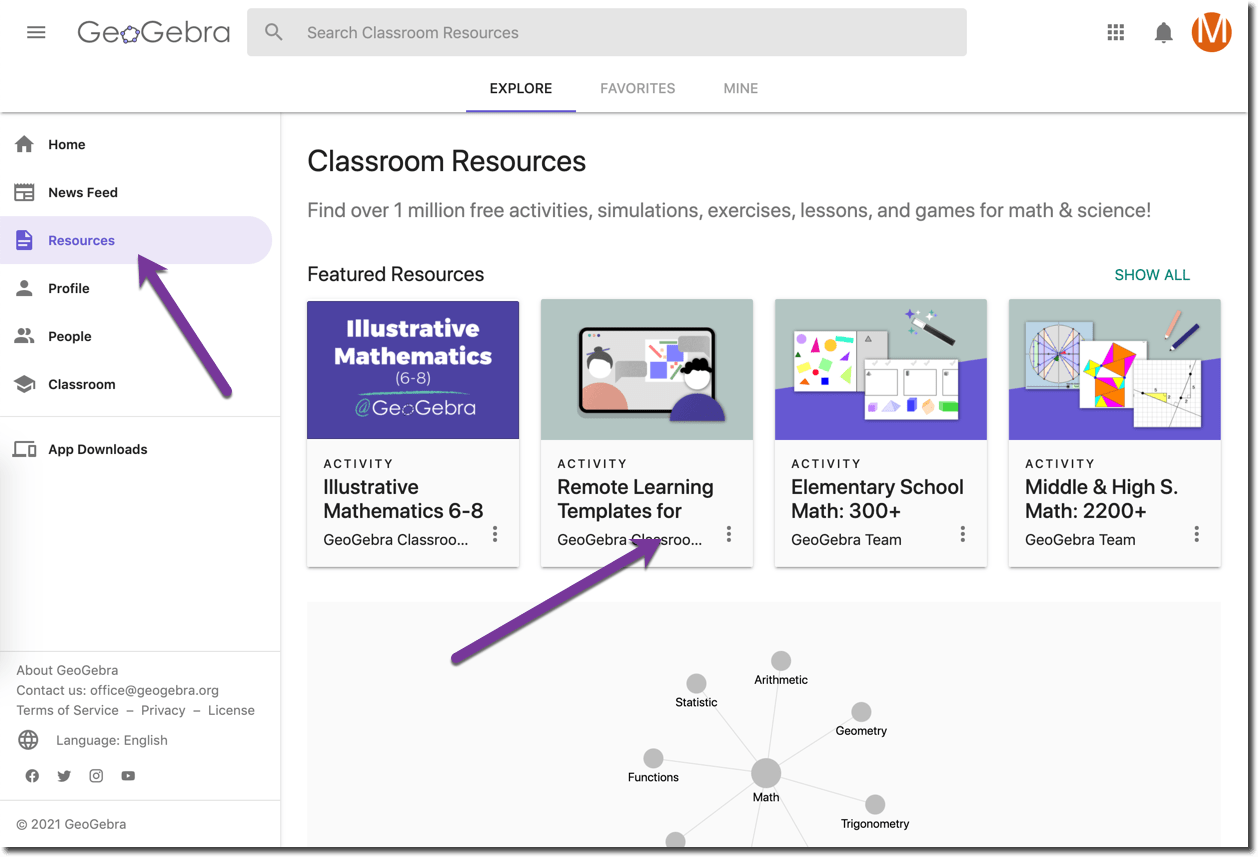Click the Profile person icon

click(x=25, y=288)
